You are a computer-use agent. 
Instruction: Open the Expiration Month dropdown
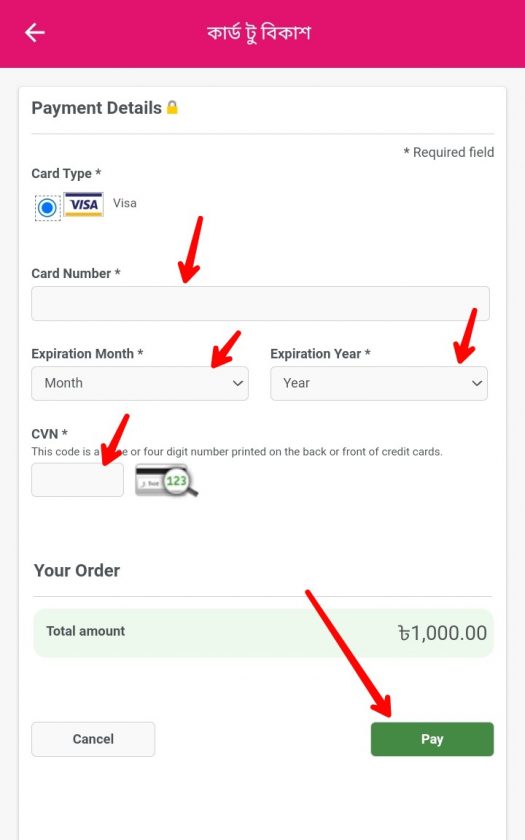click(140, 383)
